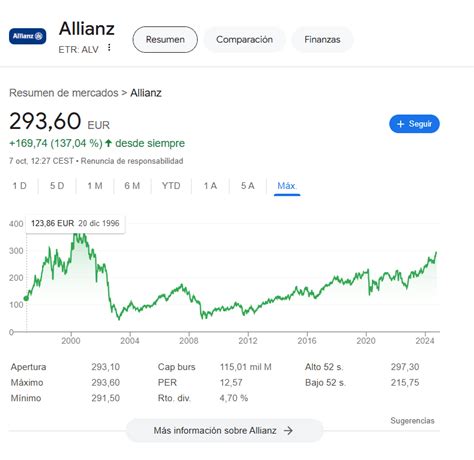This screenshot has width=474, height=460.
Task: Click the arrow icon after Más información sobre Allianz
Action: 288,431
